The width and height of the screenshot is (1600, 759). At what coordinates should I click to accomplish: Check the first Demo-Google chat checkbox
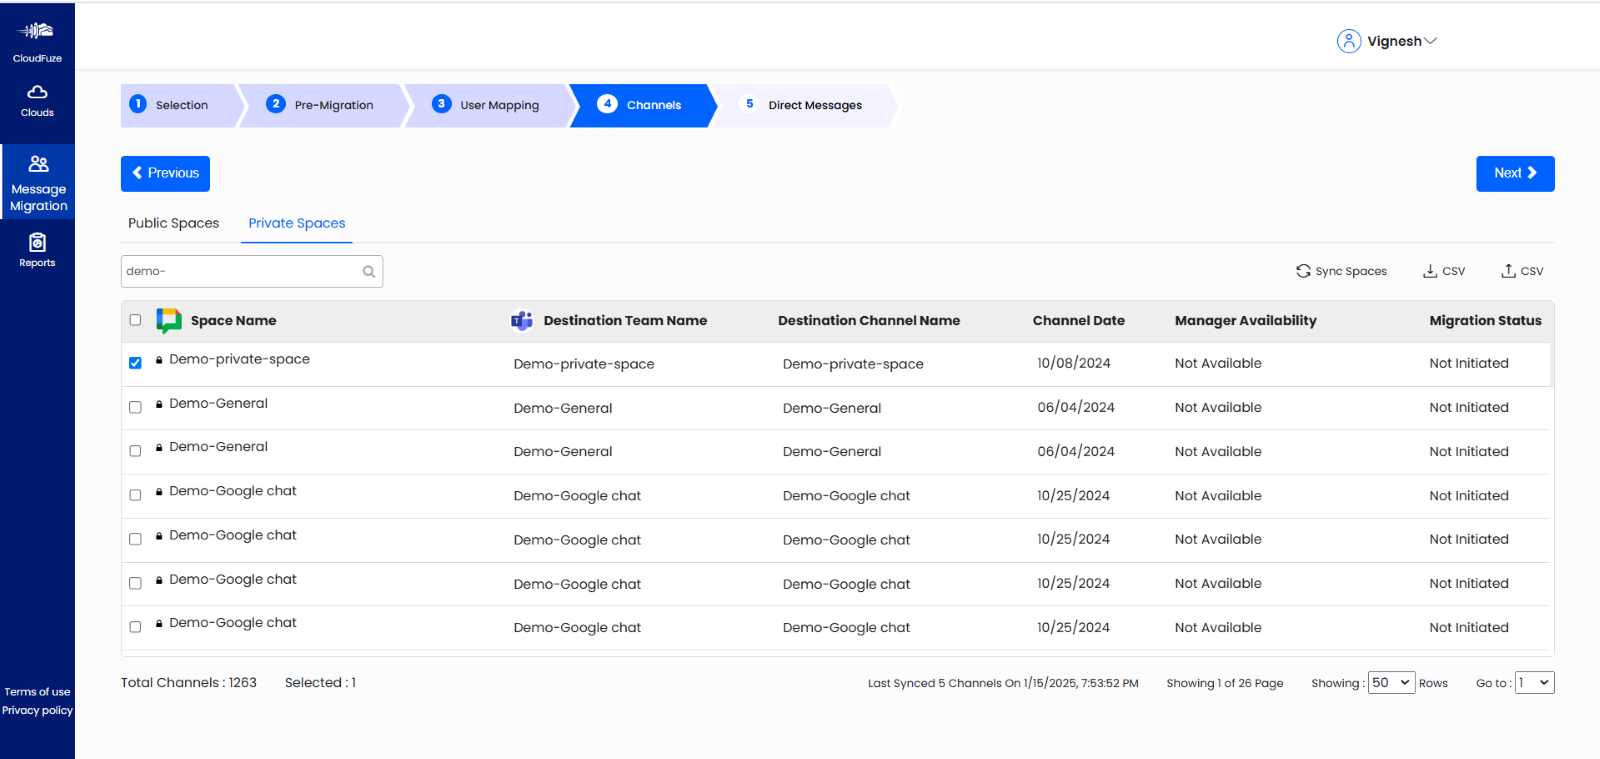[x=135, y=495]
